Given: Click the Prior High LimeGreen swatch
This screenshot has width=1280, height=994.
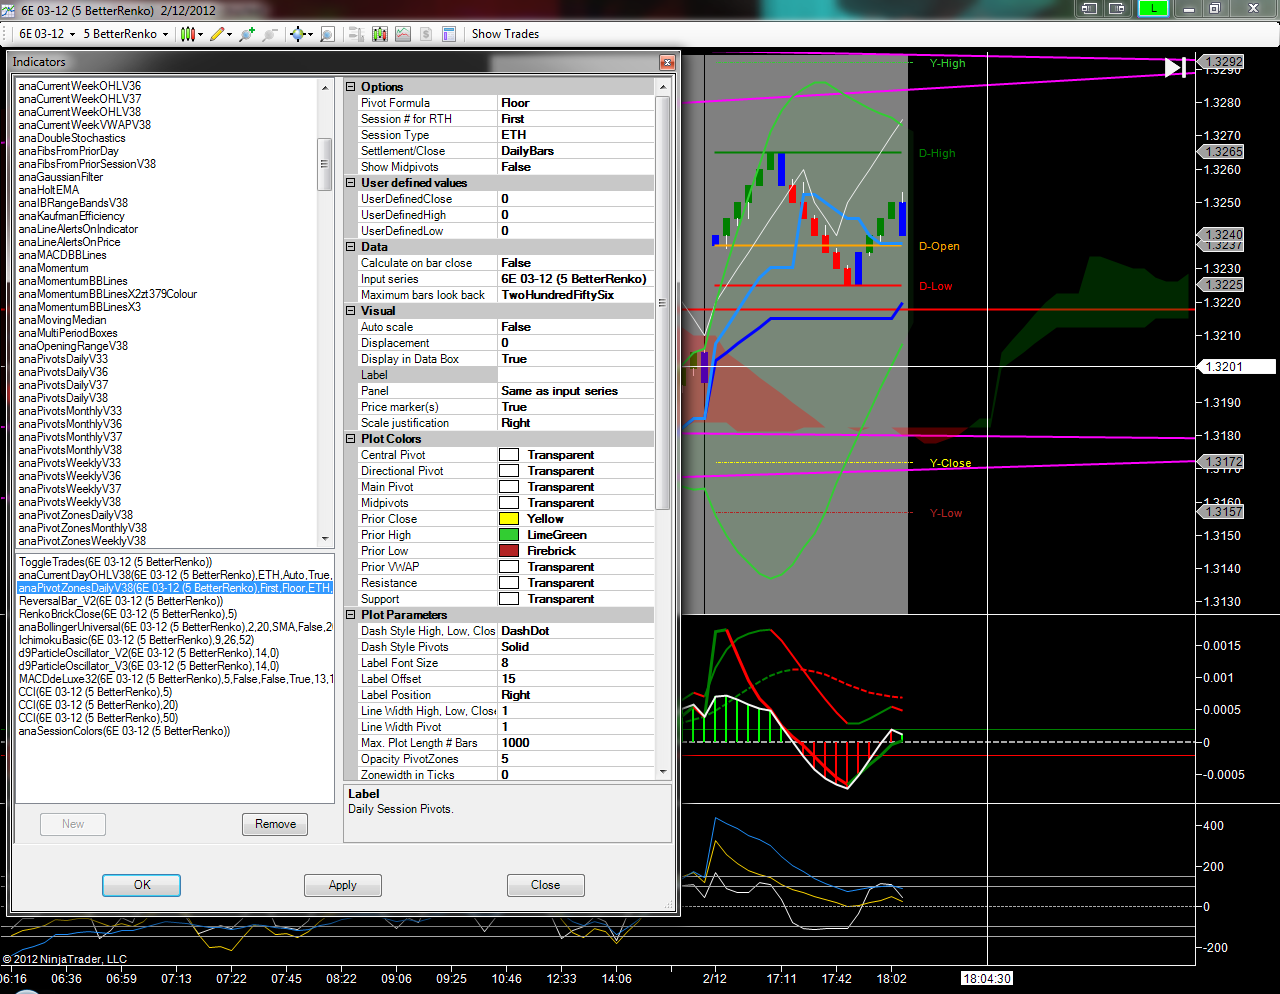Looking at the screenshot, I should tap(509, 535).
